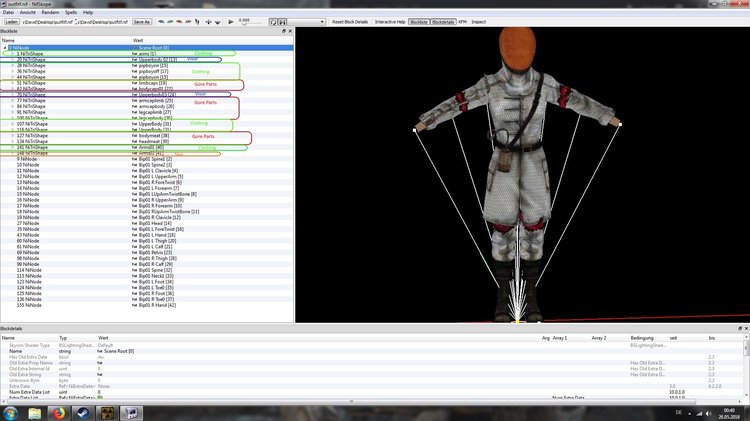Click the walk/figure view icon
The image size is (750, 421).
point(197,22)
